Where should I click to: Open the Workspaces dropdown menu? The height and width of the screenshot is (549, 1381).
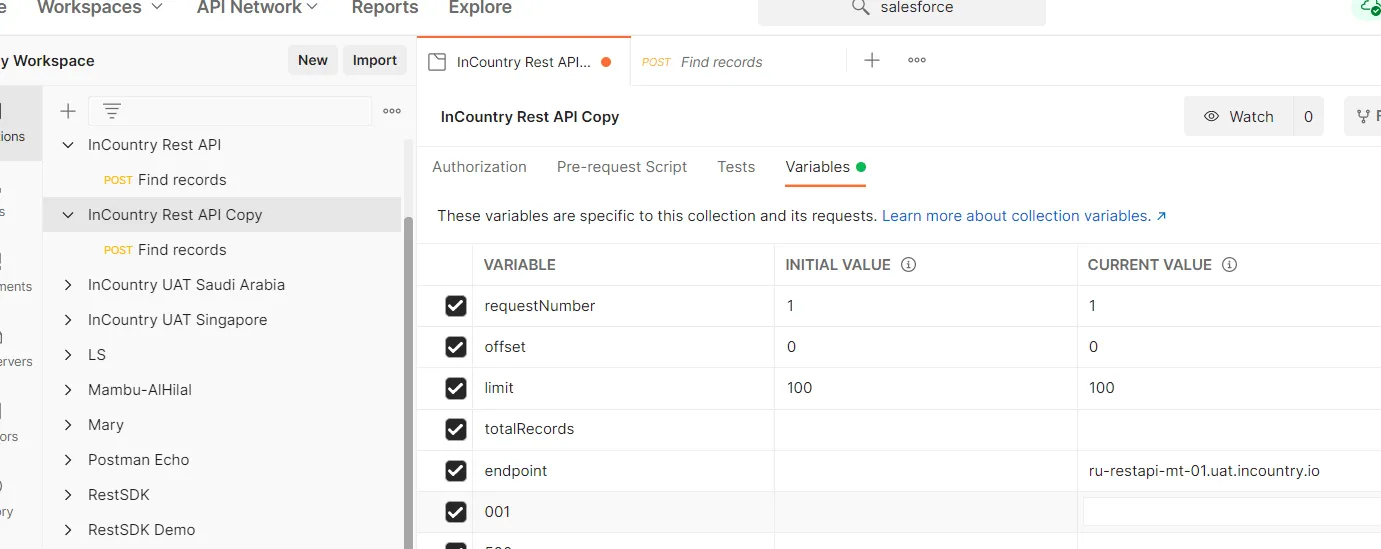coord(100,8)
